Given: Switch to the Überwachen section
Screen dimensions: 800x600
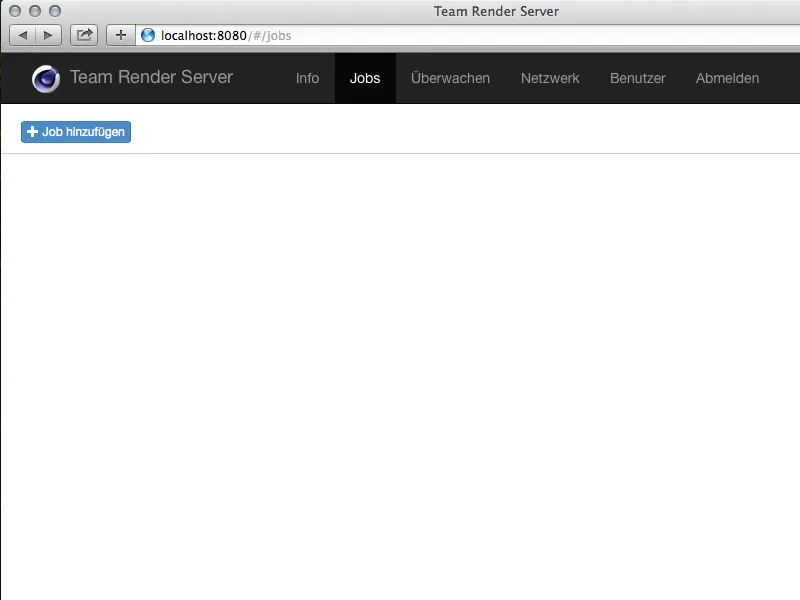Looking at the screenshot, I should tap(450, 78).
